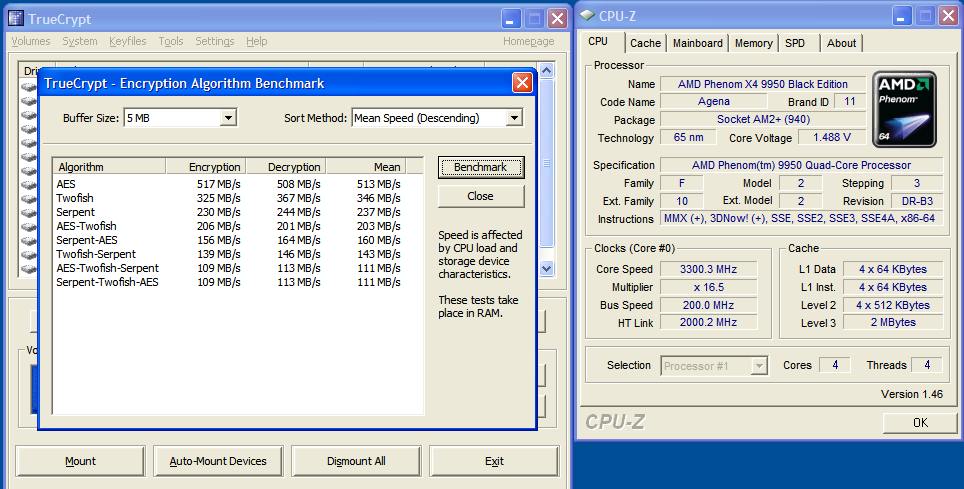
Task: Switch to the SPD tab in CPU-Z
Action: click(794, 43)
